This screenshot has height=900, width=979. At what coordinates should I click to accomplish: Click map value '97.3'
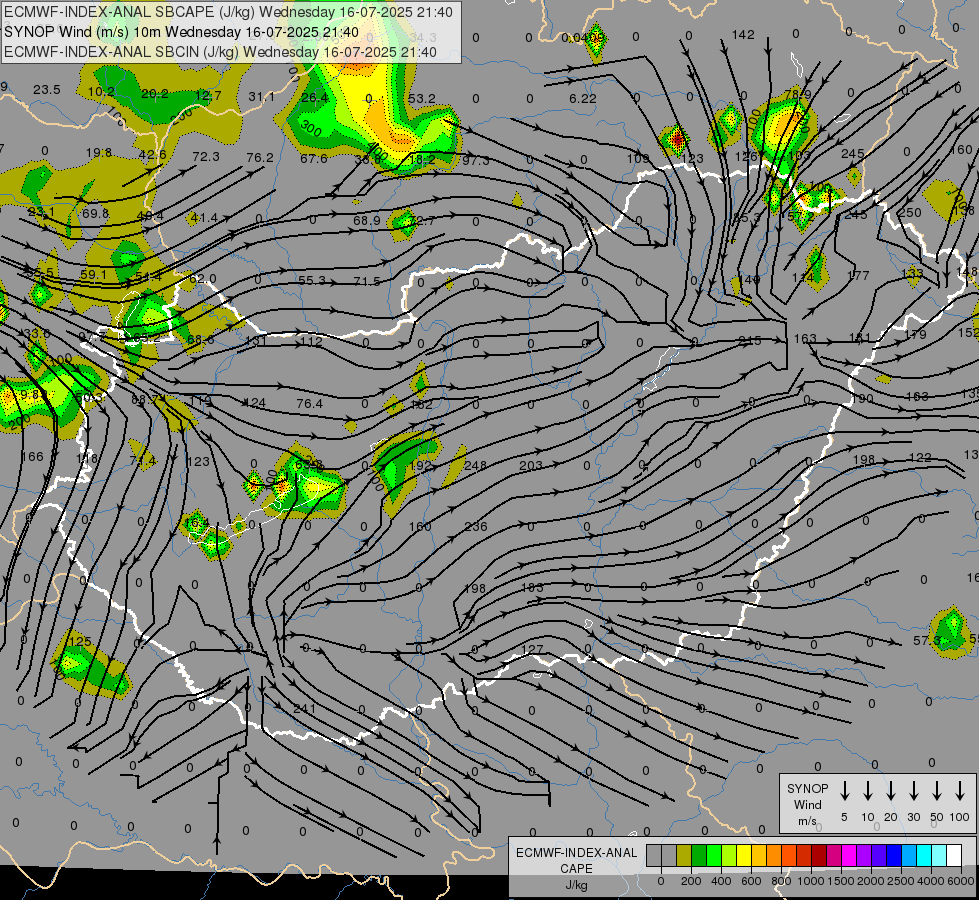tap(476, 161)
